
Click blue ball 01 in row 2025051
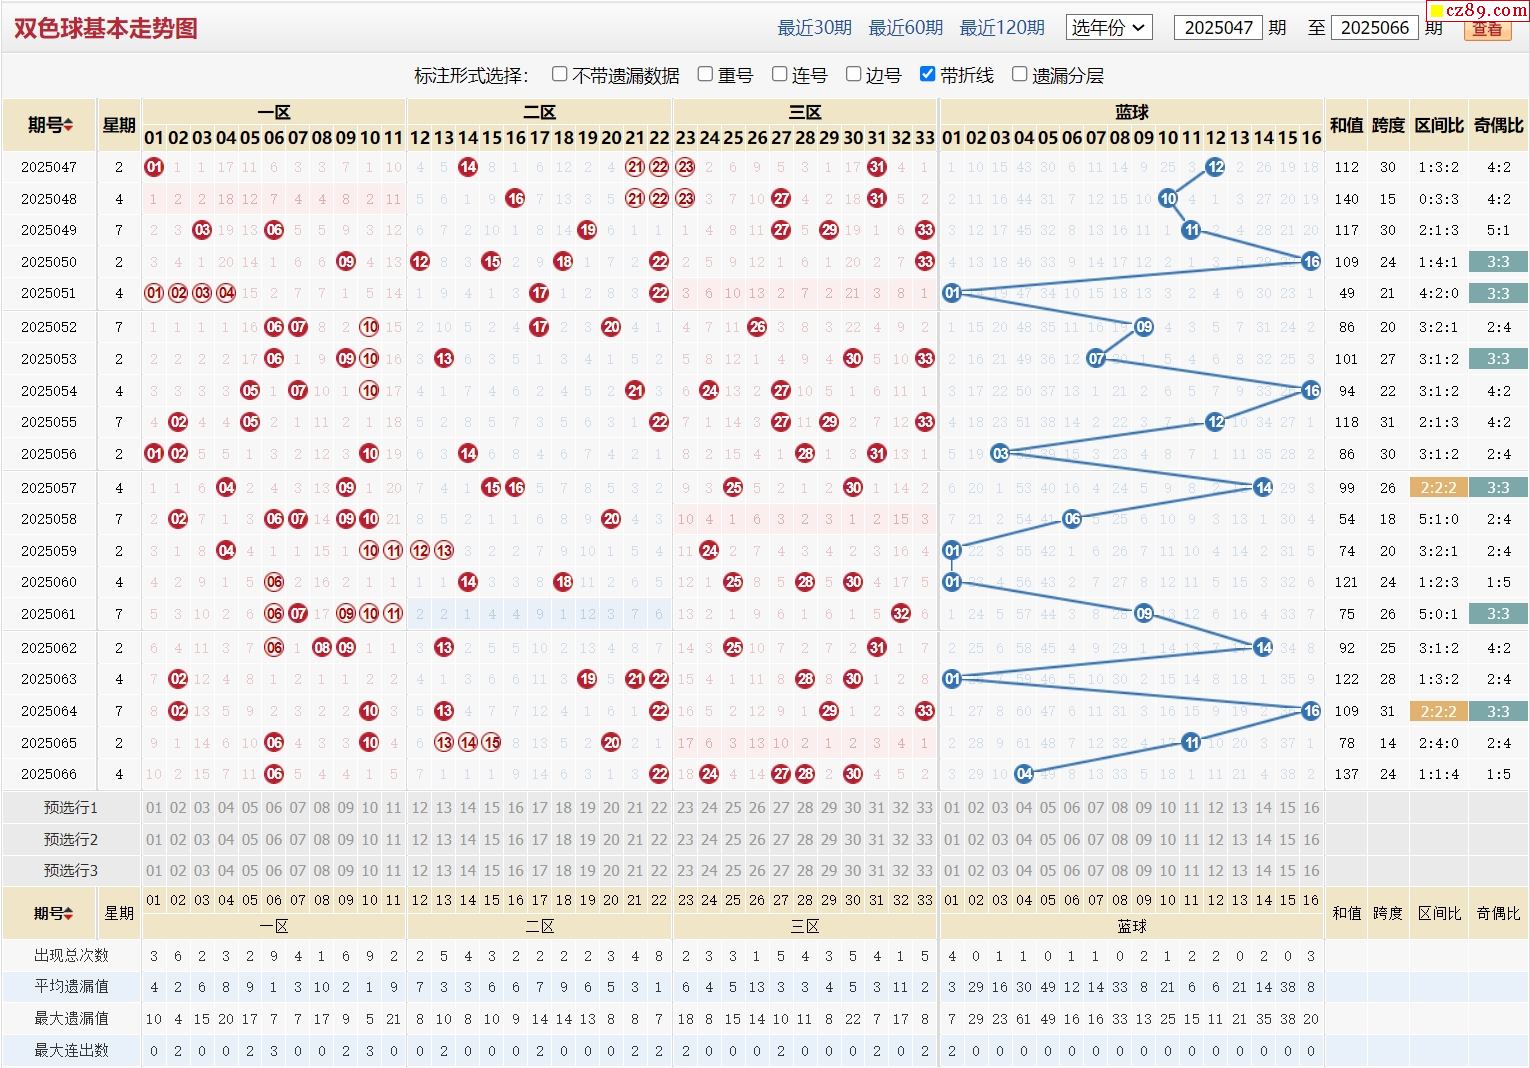(952, 293)
